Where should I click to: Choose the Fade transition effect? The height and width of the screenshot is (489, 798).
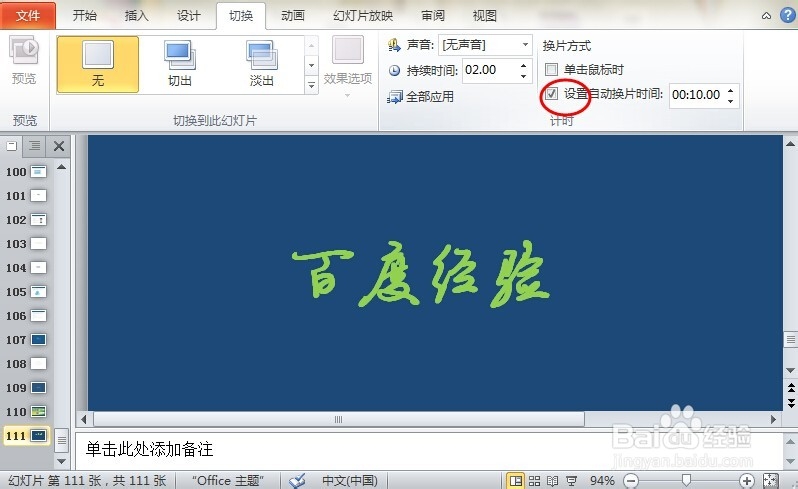click(x=262, y=65)
